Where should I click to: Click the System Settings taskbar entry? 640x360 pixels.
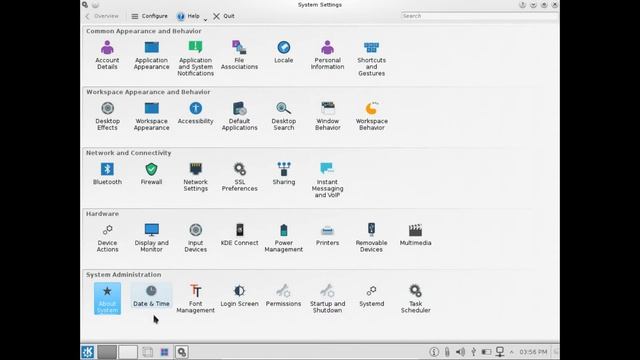click(x=182, y=352)
